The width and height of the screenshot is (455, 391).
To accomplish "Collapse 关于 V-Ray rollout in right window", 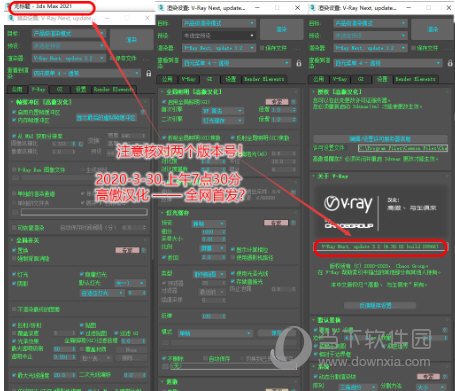I will pyautogui.click(x=313, y=176).
